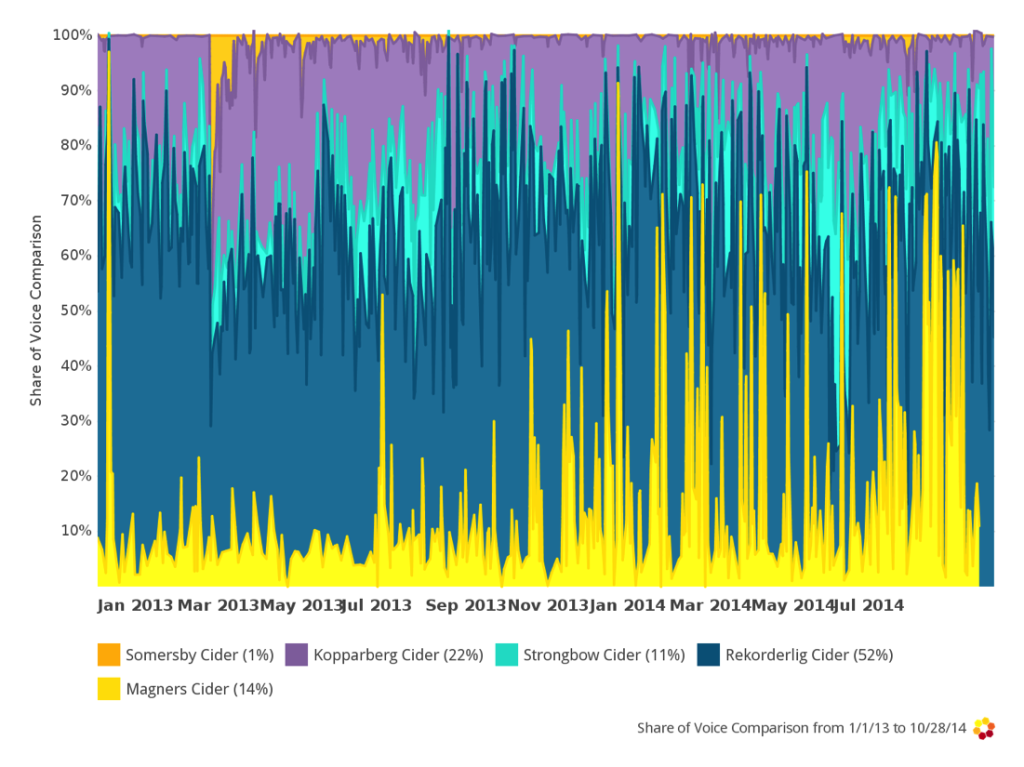Click the 'Mar 2014' x-axis label
1024x767 pixels.
coord(711,606)
